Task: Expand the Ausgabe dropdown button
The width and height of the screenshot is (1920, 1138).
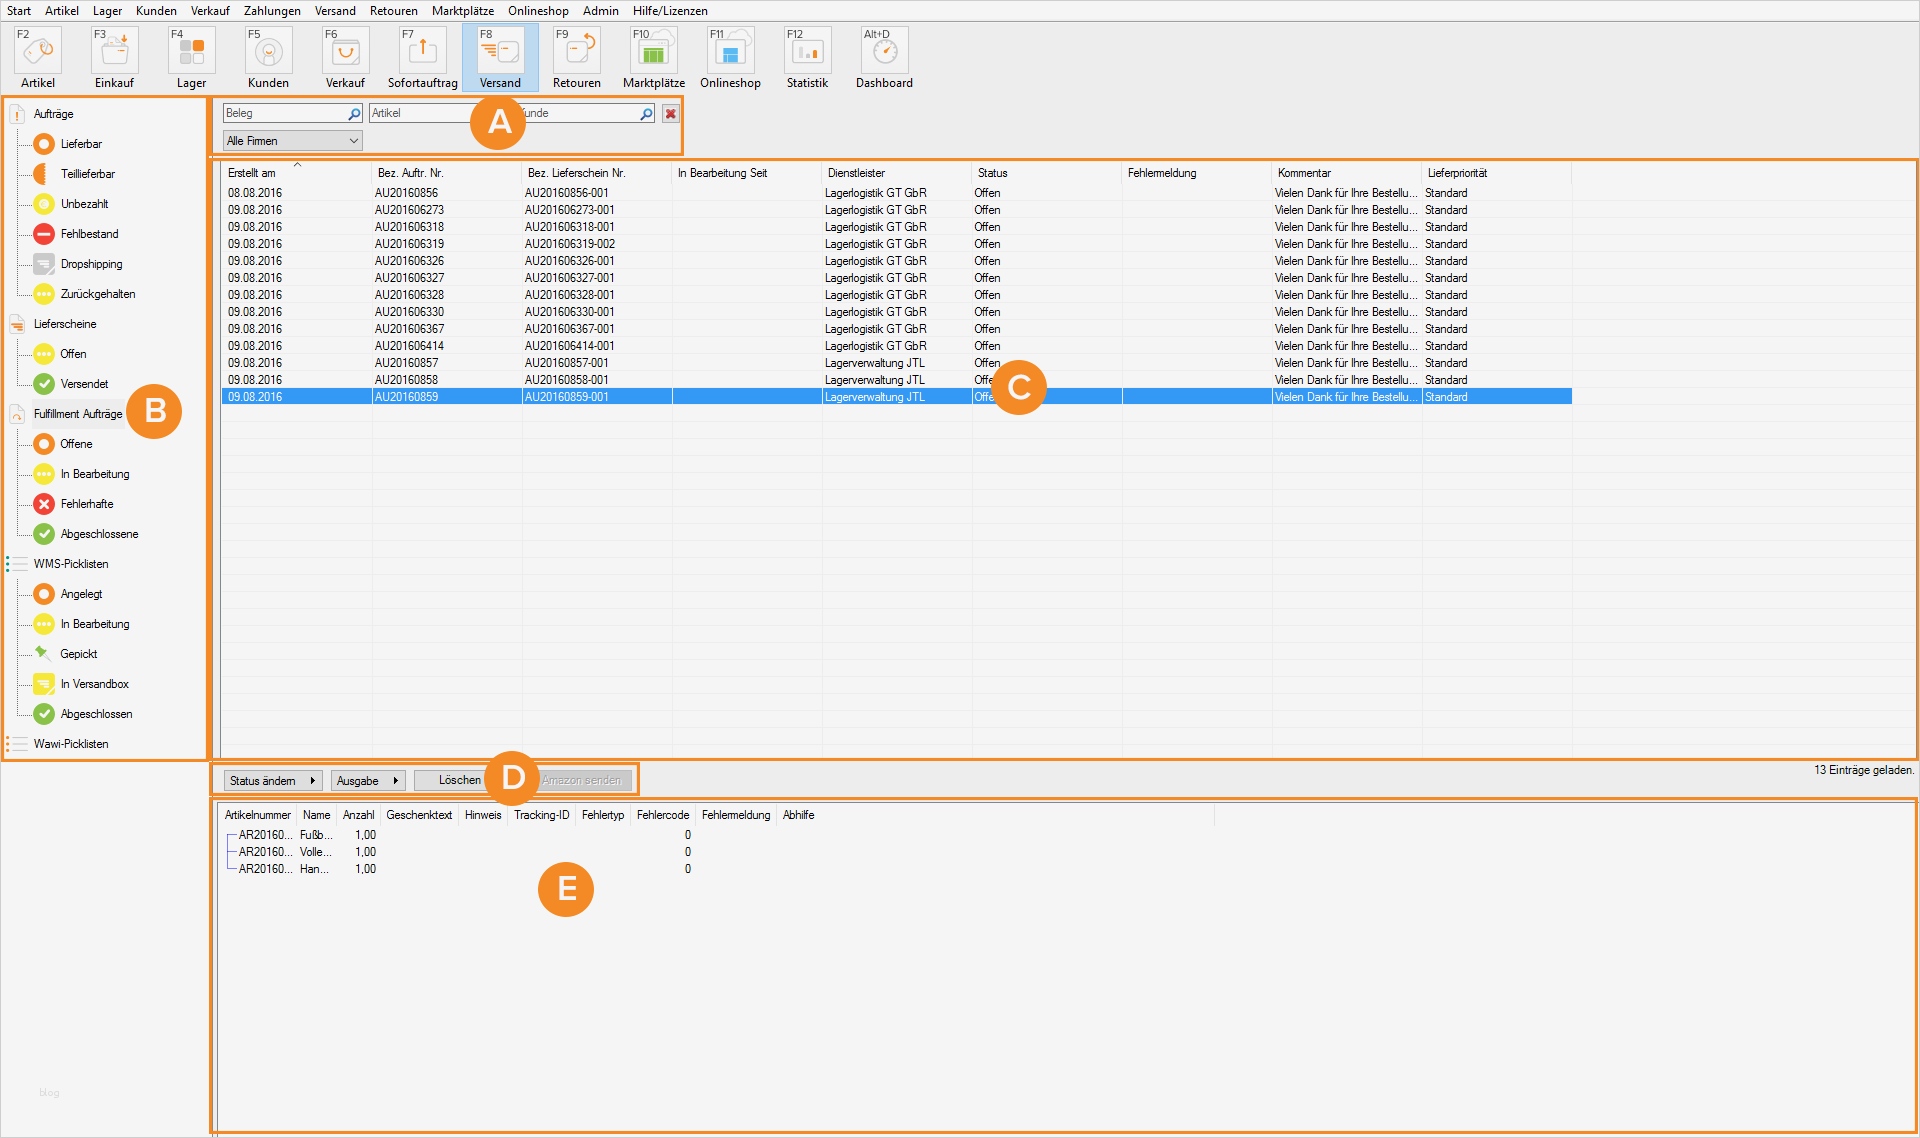Action: (367, 781)
